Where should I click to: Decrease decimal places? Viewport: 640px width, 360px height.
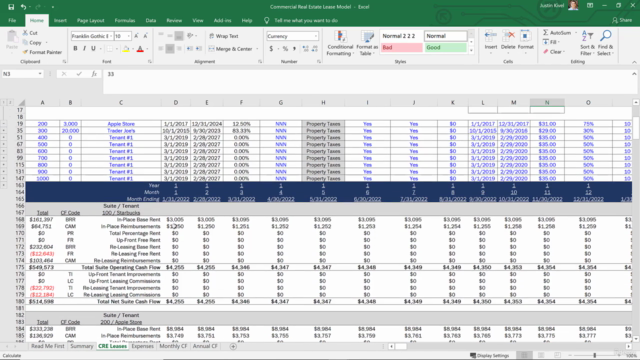[315, 49]
